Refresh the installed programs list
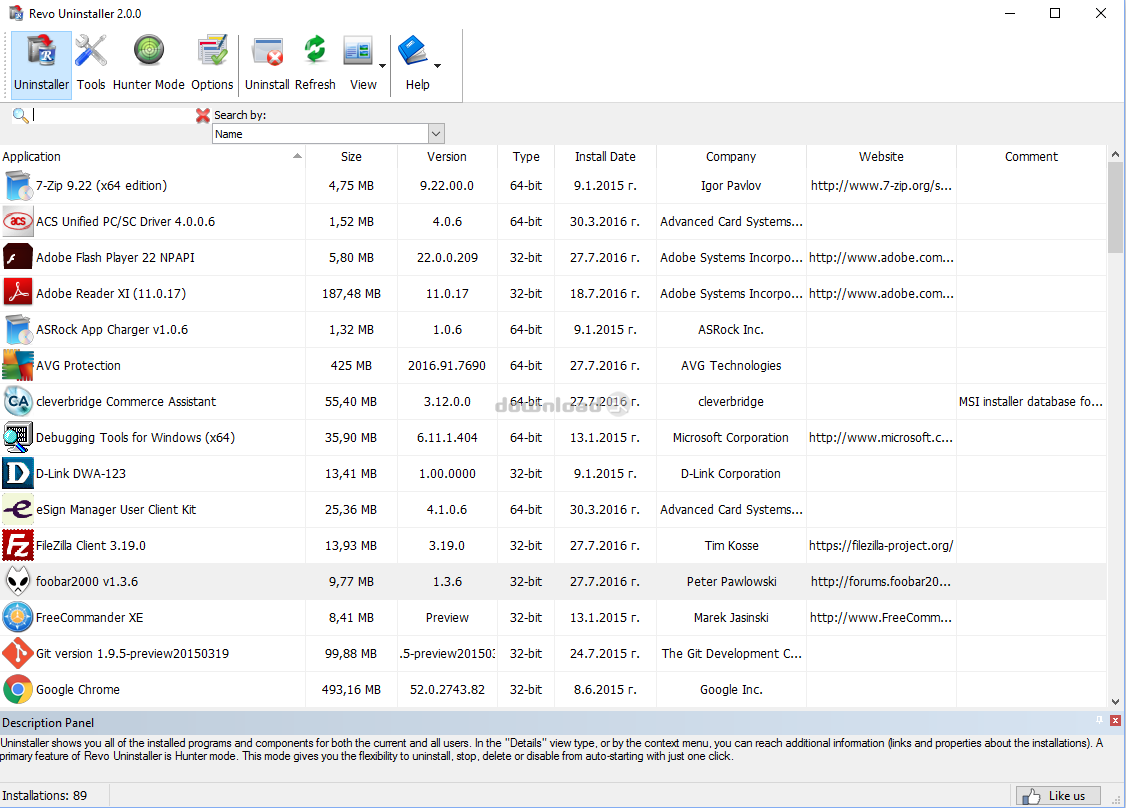1126x808 pixels. pyautogui.click(x=315, y=51)
